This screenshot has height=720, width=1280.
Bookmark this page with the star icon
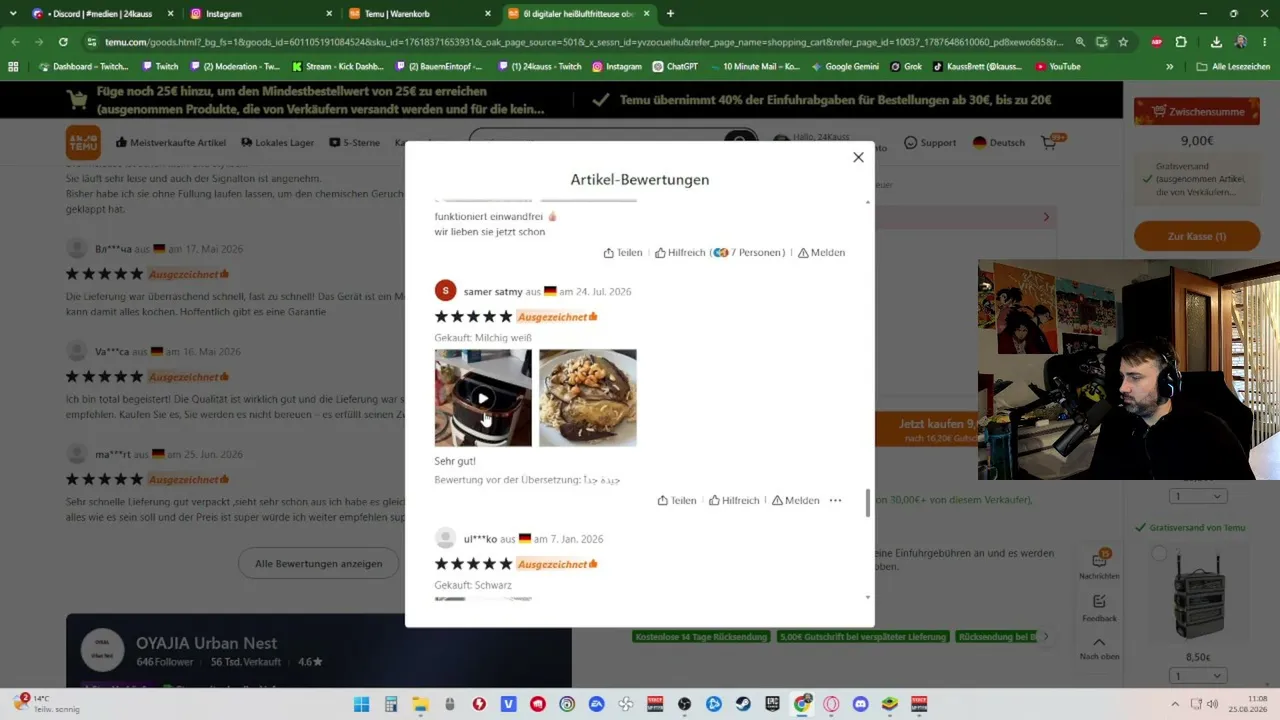click(1123, 42)
